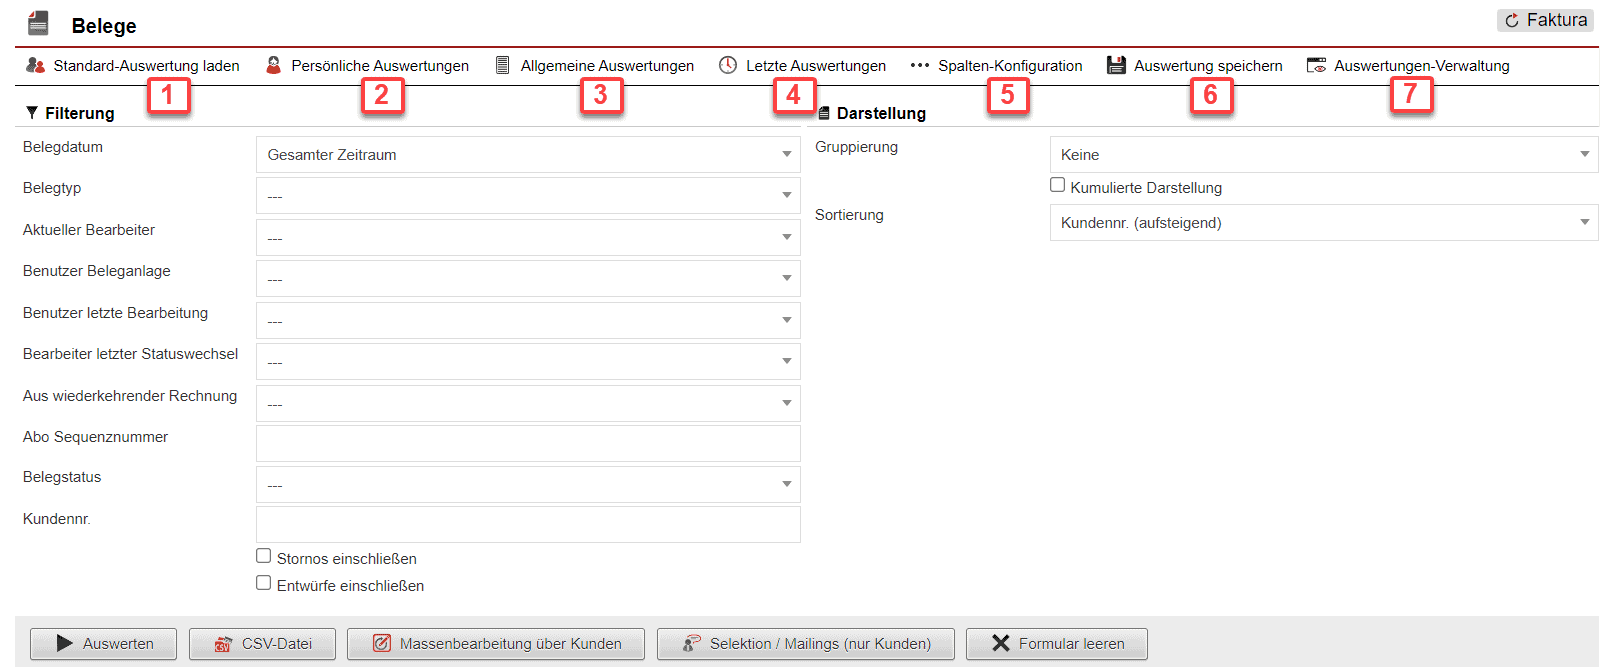Click the Persönliche Auswertungen user icon

tap(273, 65)
